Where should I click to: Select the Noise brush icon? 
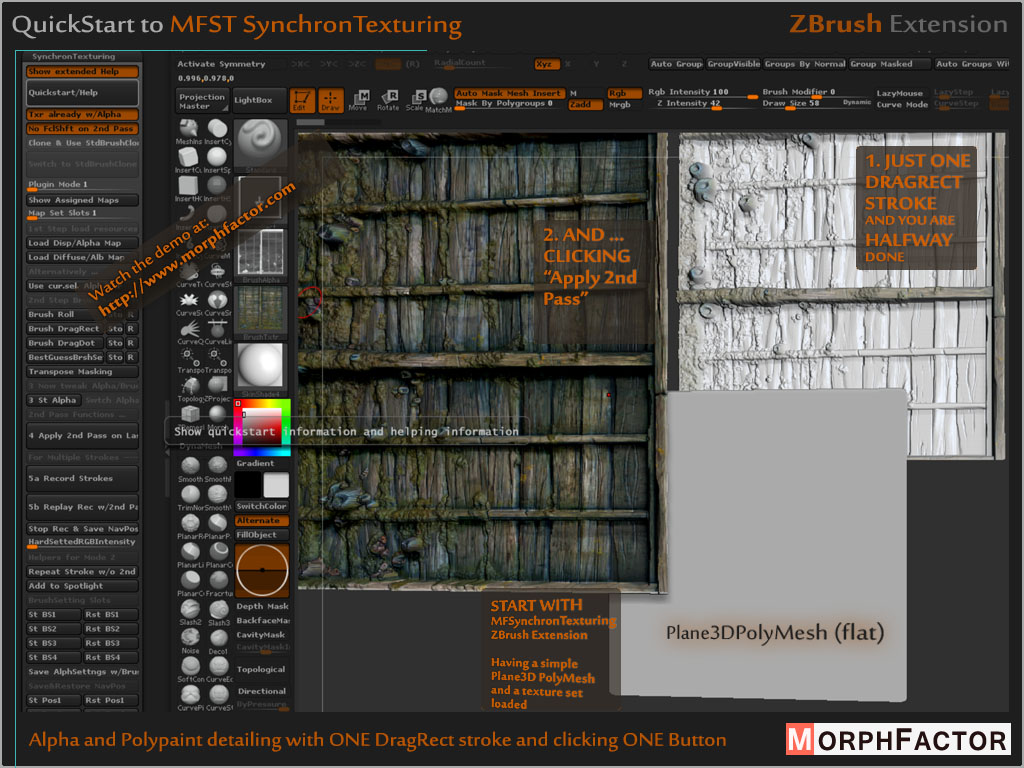pyautogui.click(x=190, y=637)
